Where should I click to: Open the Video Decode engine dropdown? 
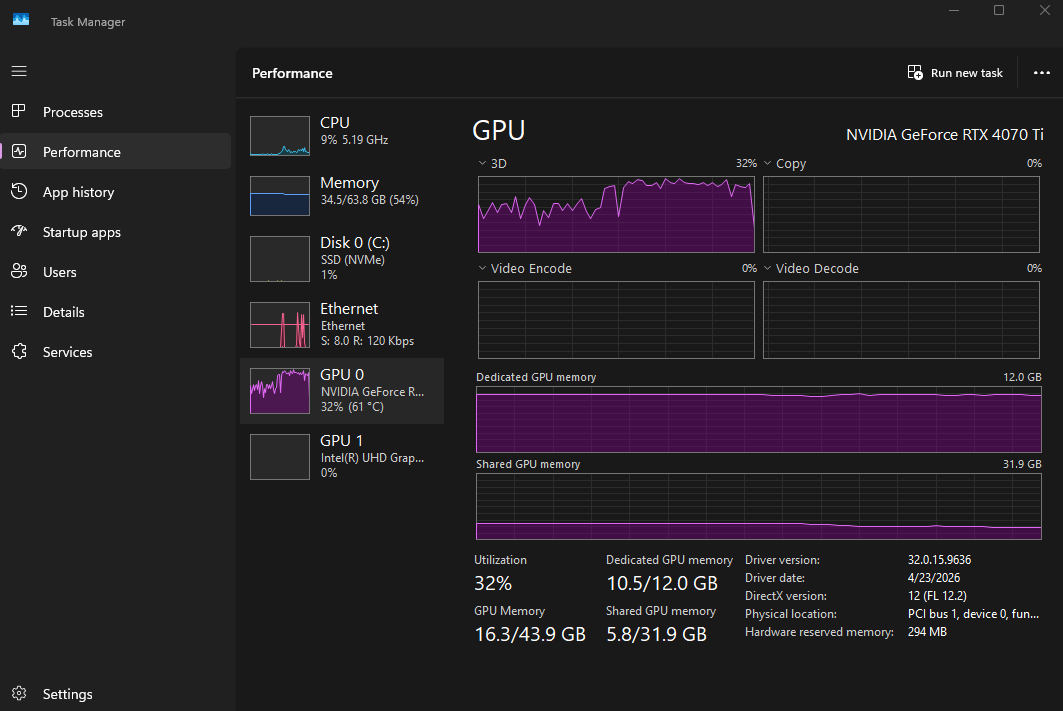click(x=767, y=268)
